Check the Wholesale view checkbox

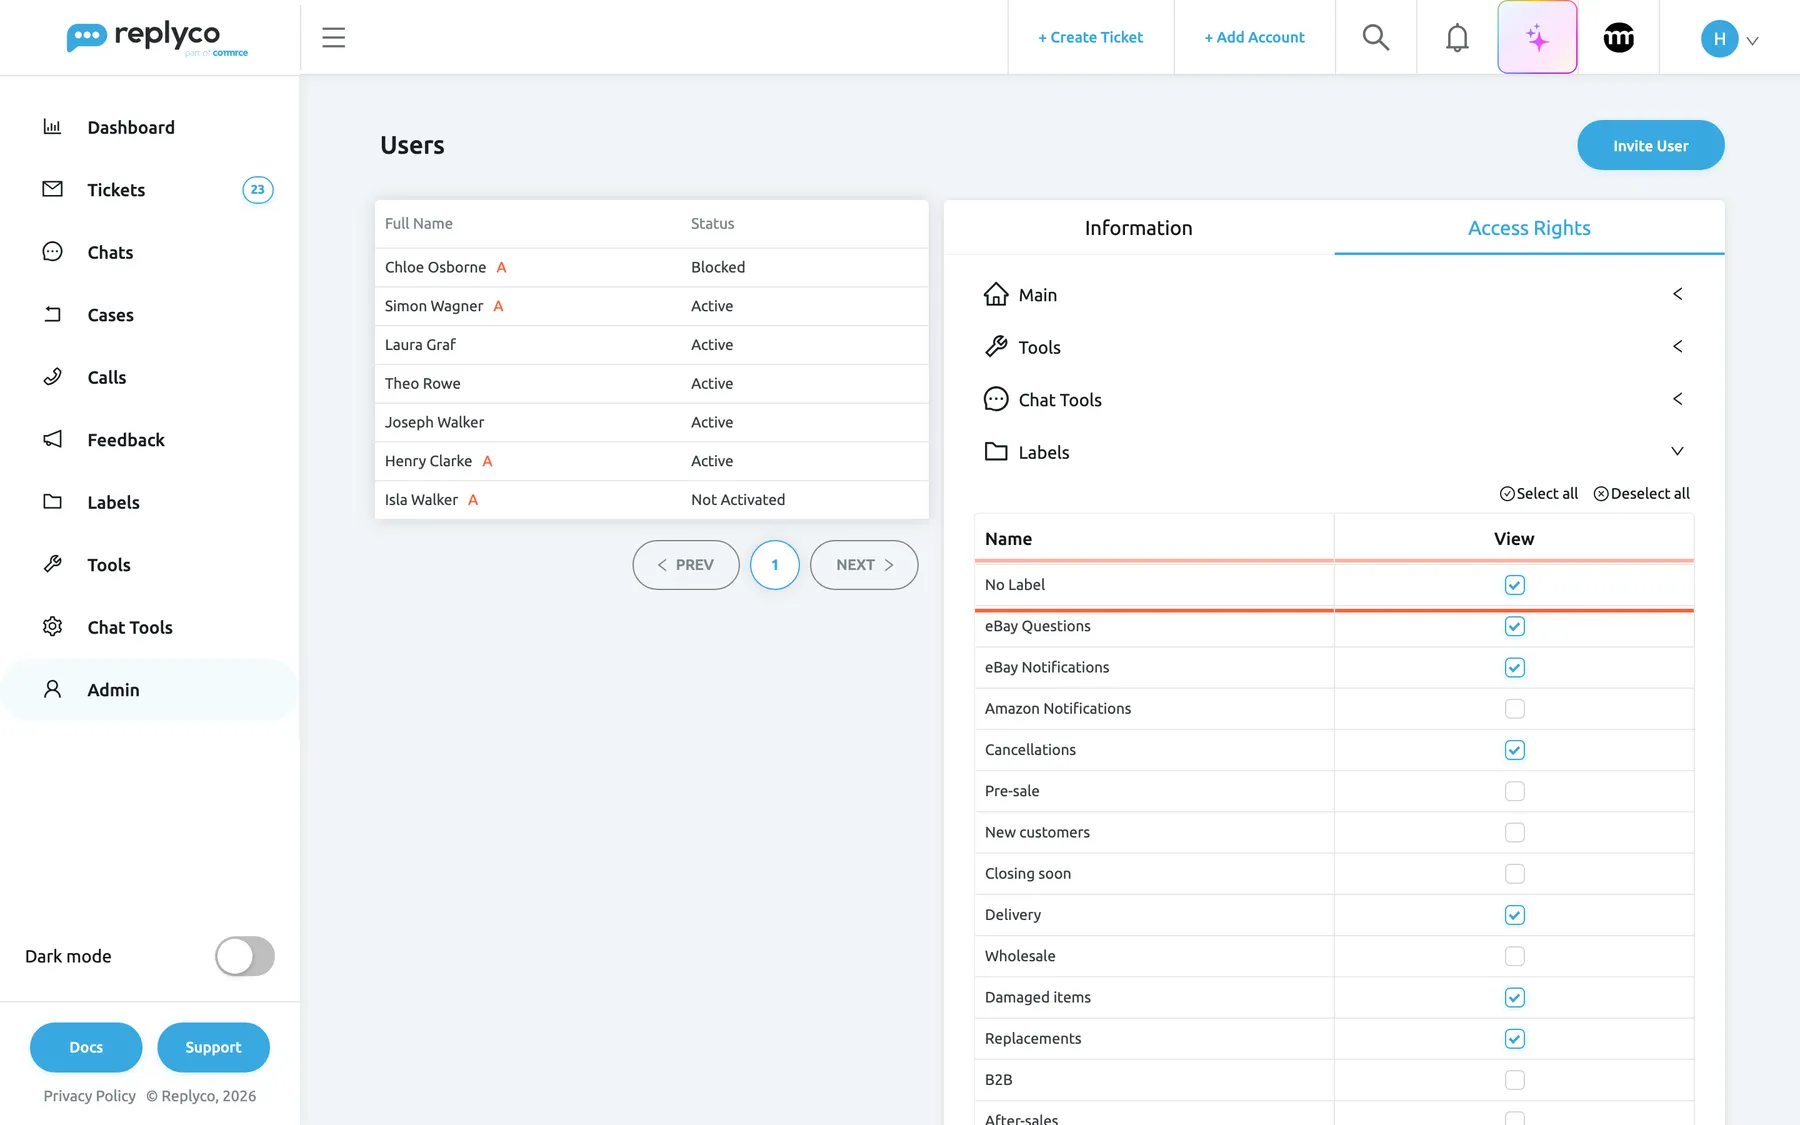click(1514, 956)
